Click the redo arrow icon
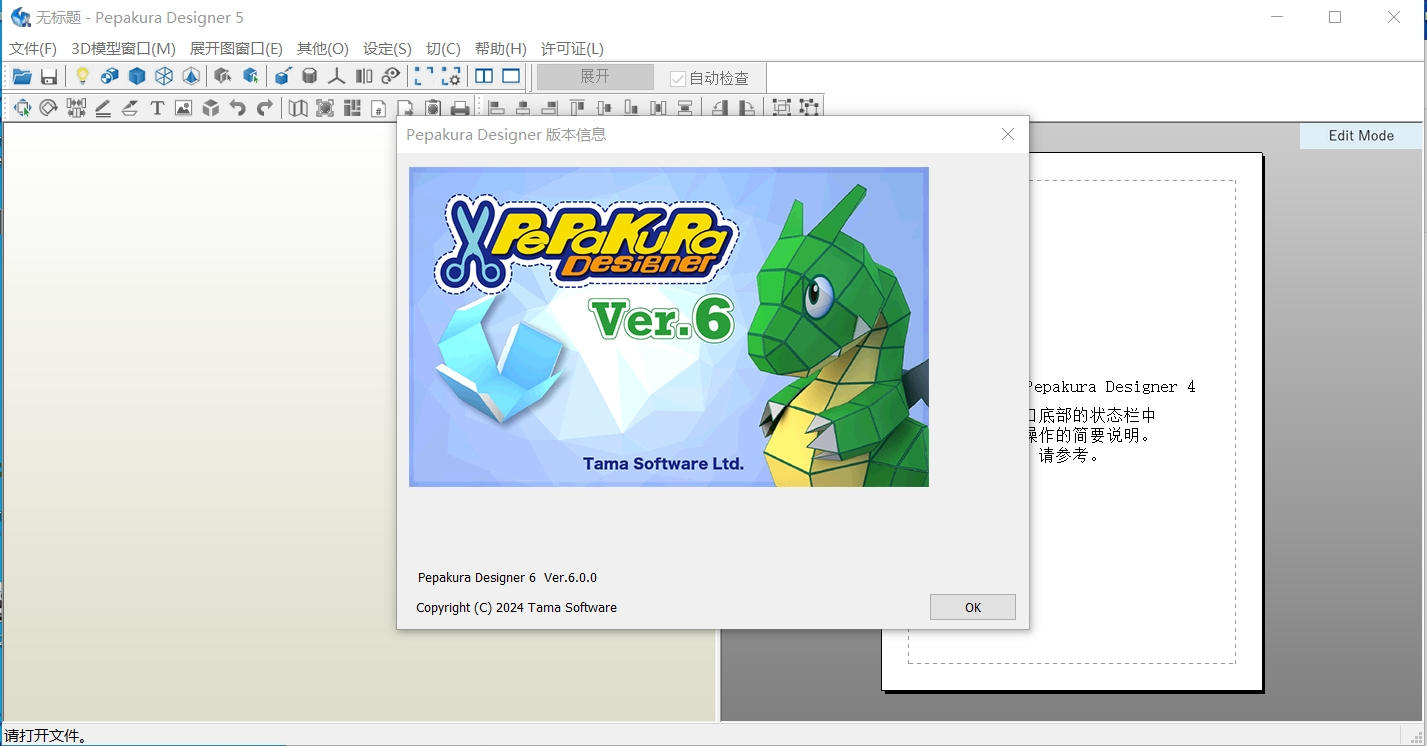1427x746 pixels. coord(264,108)
